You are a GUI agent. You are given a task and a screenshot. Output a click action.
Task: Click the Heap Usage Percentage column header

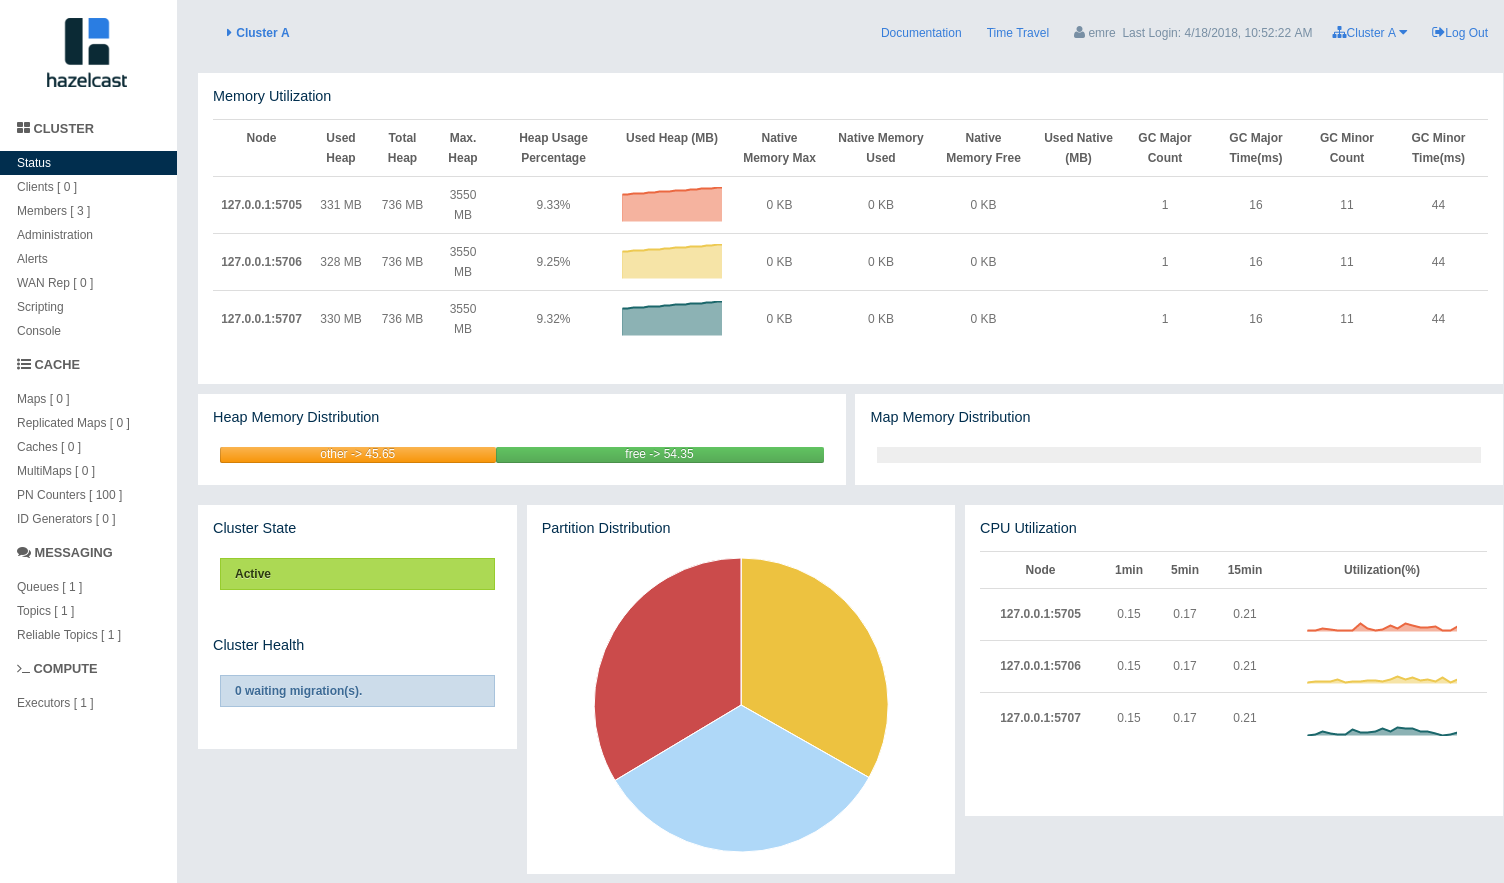pyautogui.click(x=553, y=148)
